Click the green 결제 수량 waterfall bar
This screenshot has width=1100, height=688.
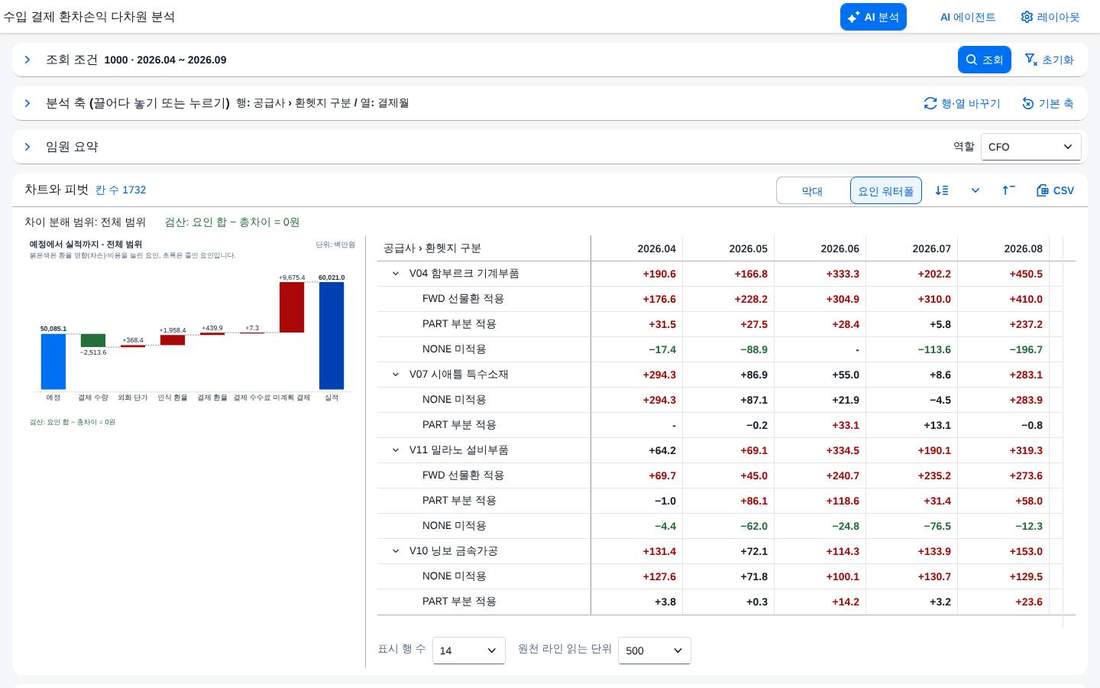tap(93, 340)
